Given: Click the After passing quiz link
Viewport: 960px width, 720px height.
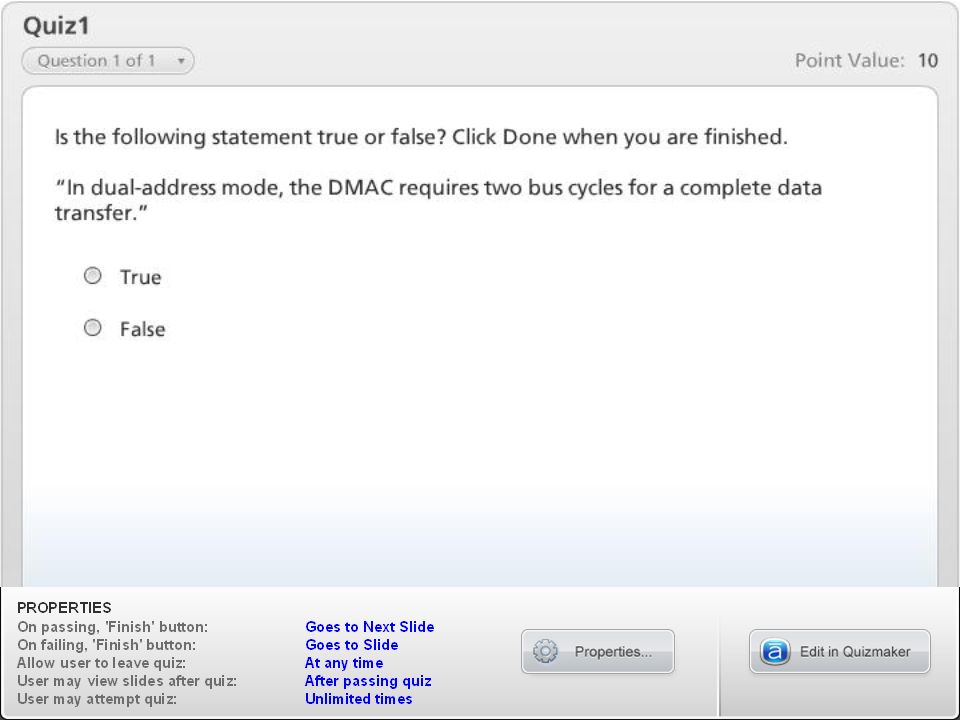Looking at the screenshot, I should 368,681.
